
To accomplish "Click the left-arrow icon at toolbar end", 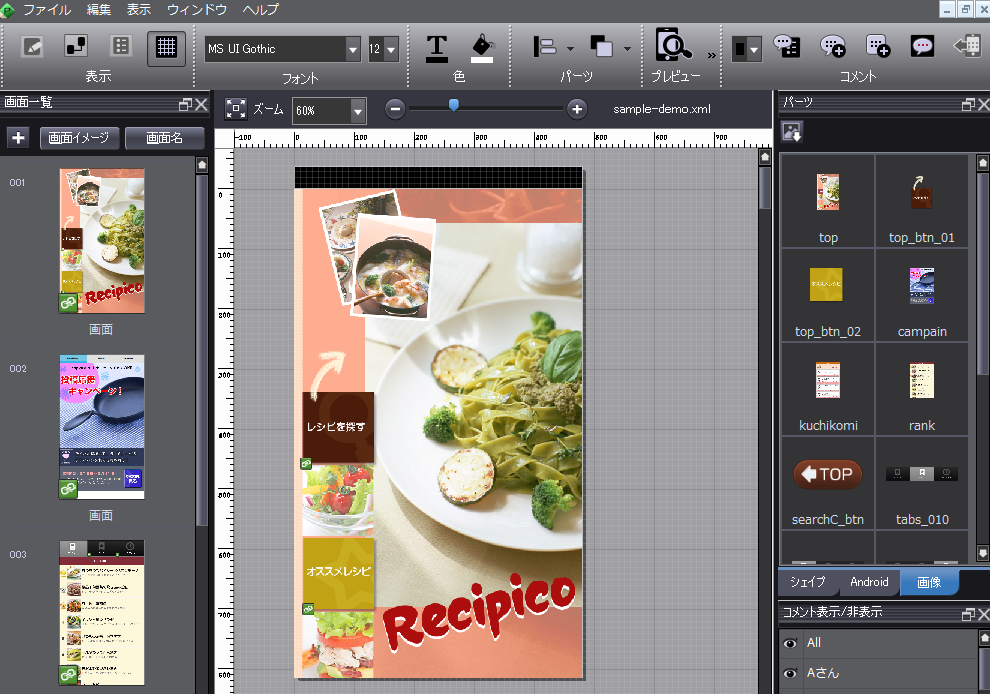I will 967,46.
